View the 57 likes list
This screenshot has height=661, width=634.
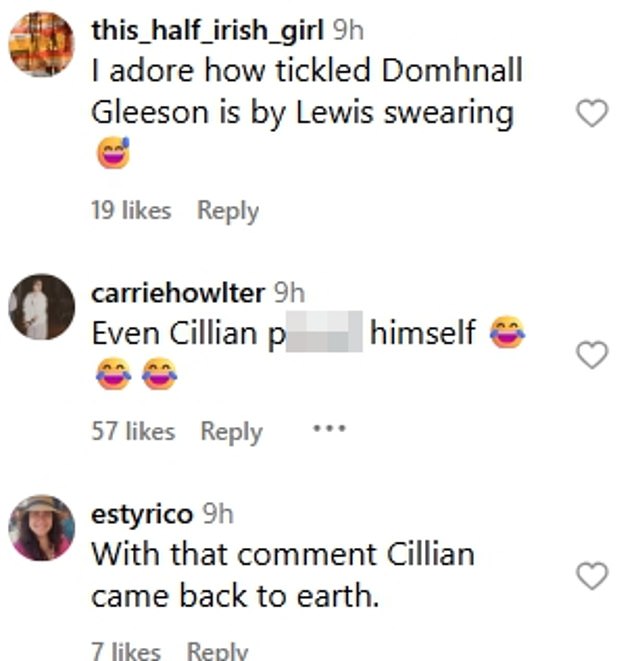point(133,431)
